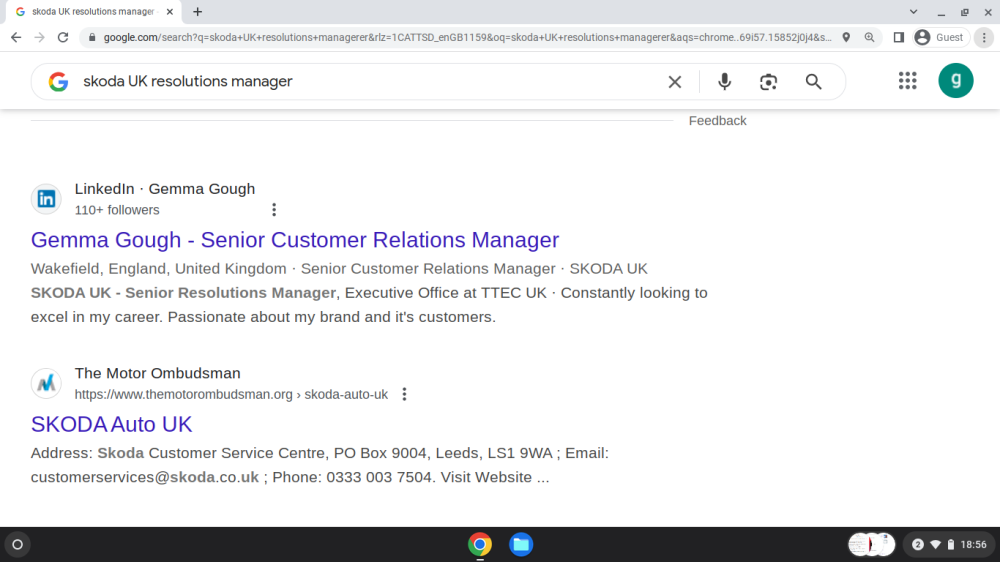Open the ChromeOS launcher button
This screenshot has width=1000, height=562.
(x=18, y=545)
